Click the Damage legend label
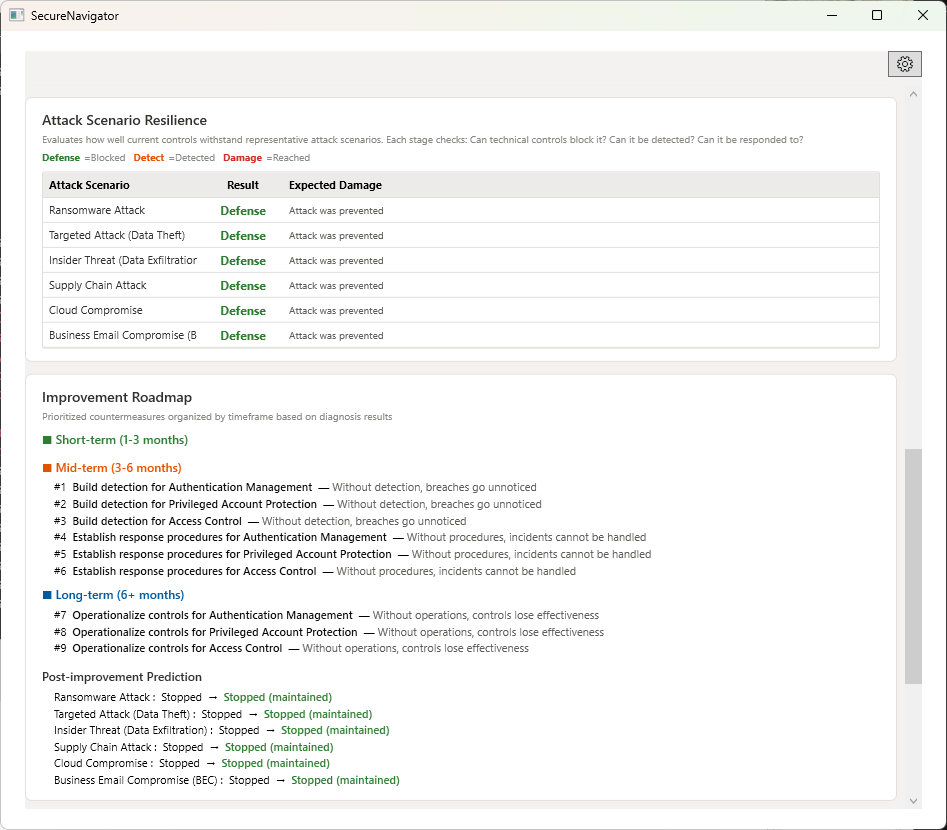 pos(242,157)
